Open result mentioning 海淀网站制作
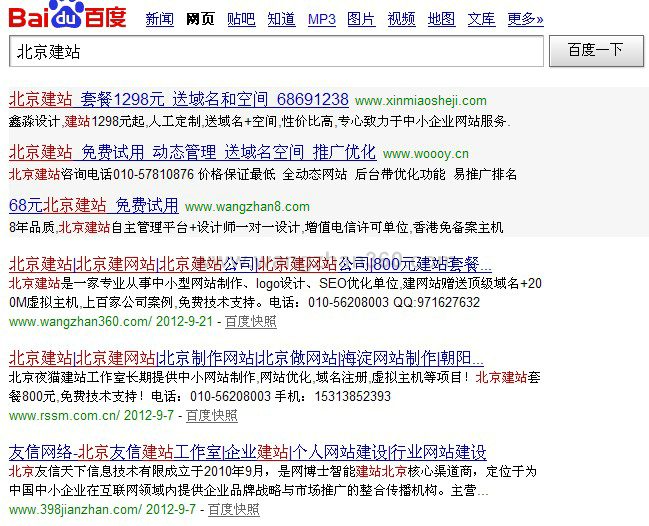649x526 pixels. coord(246,357)
